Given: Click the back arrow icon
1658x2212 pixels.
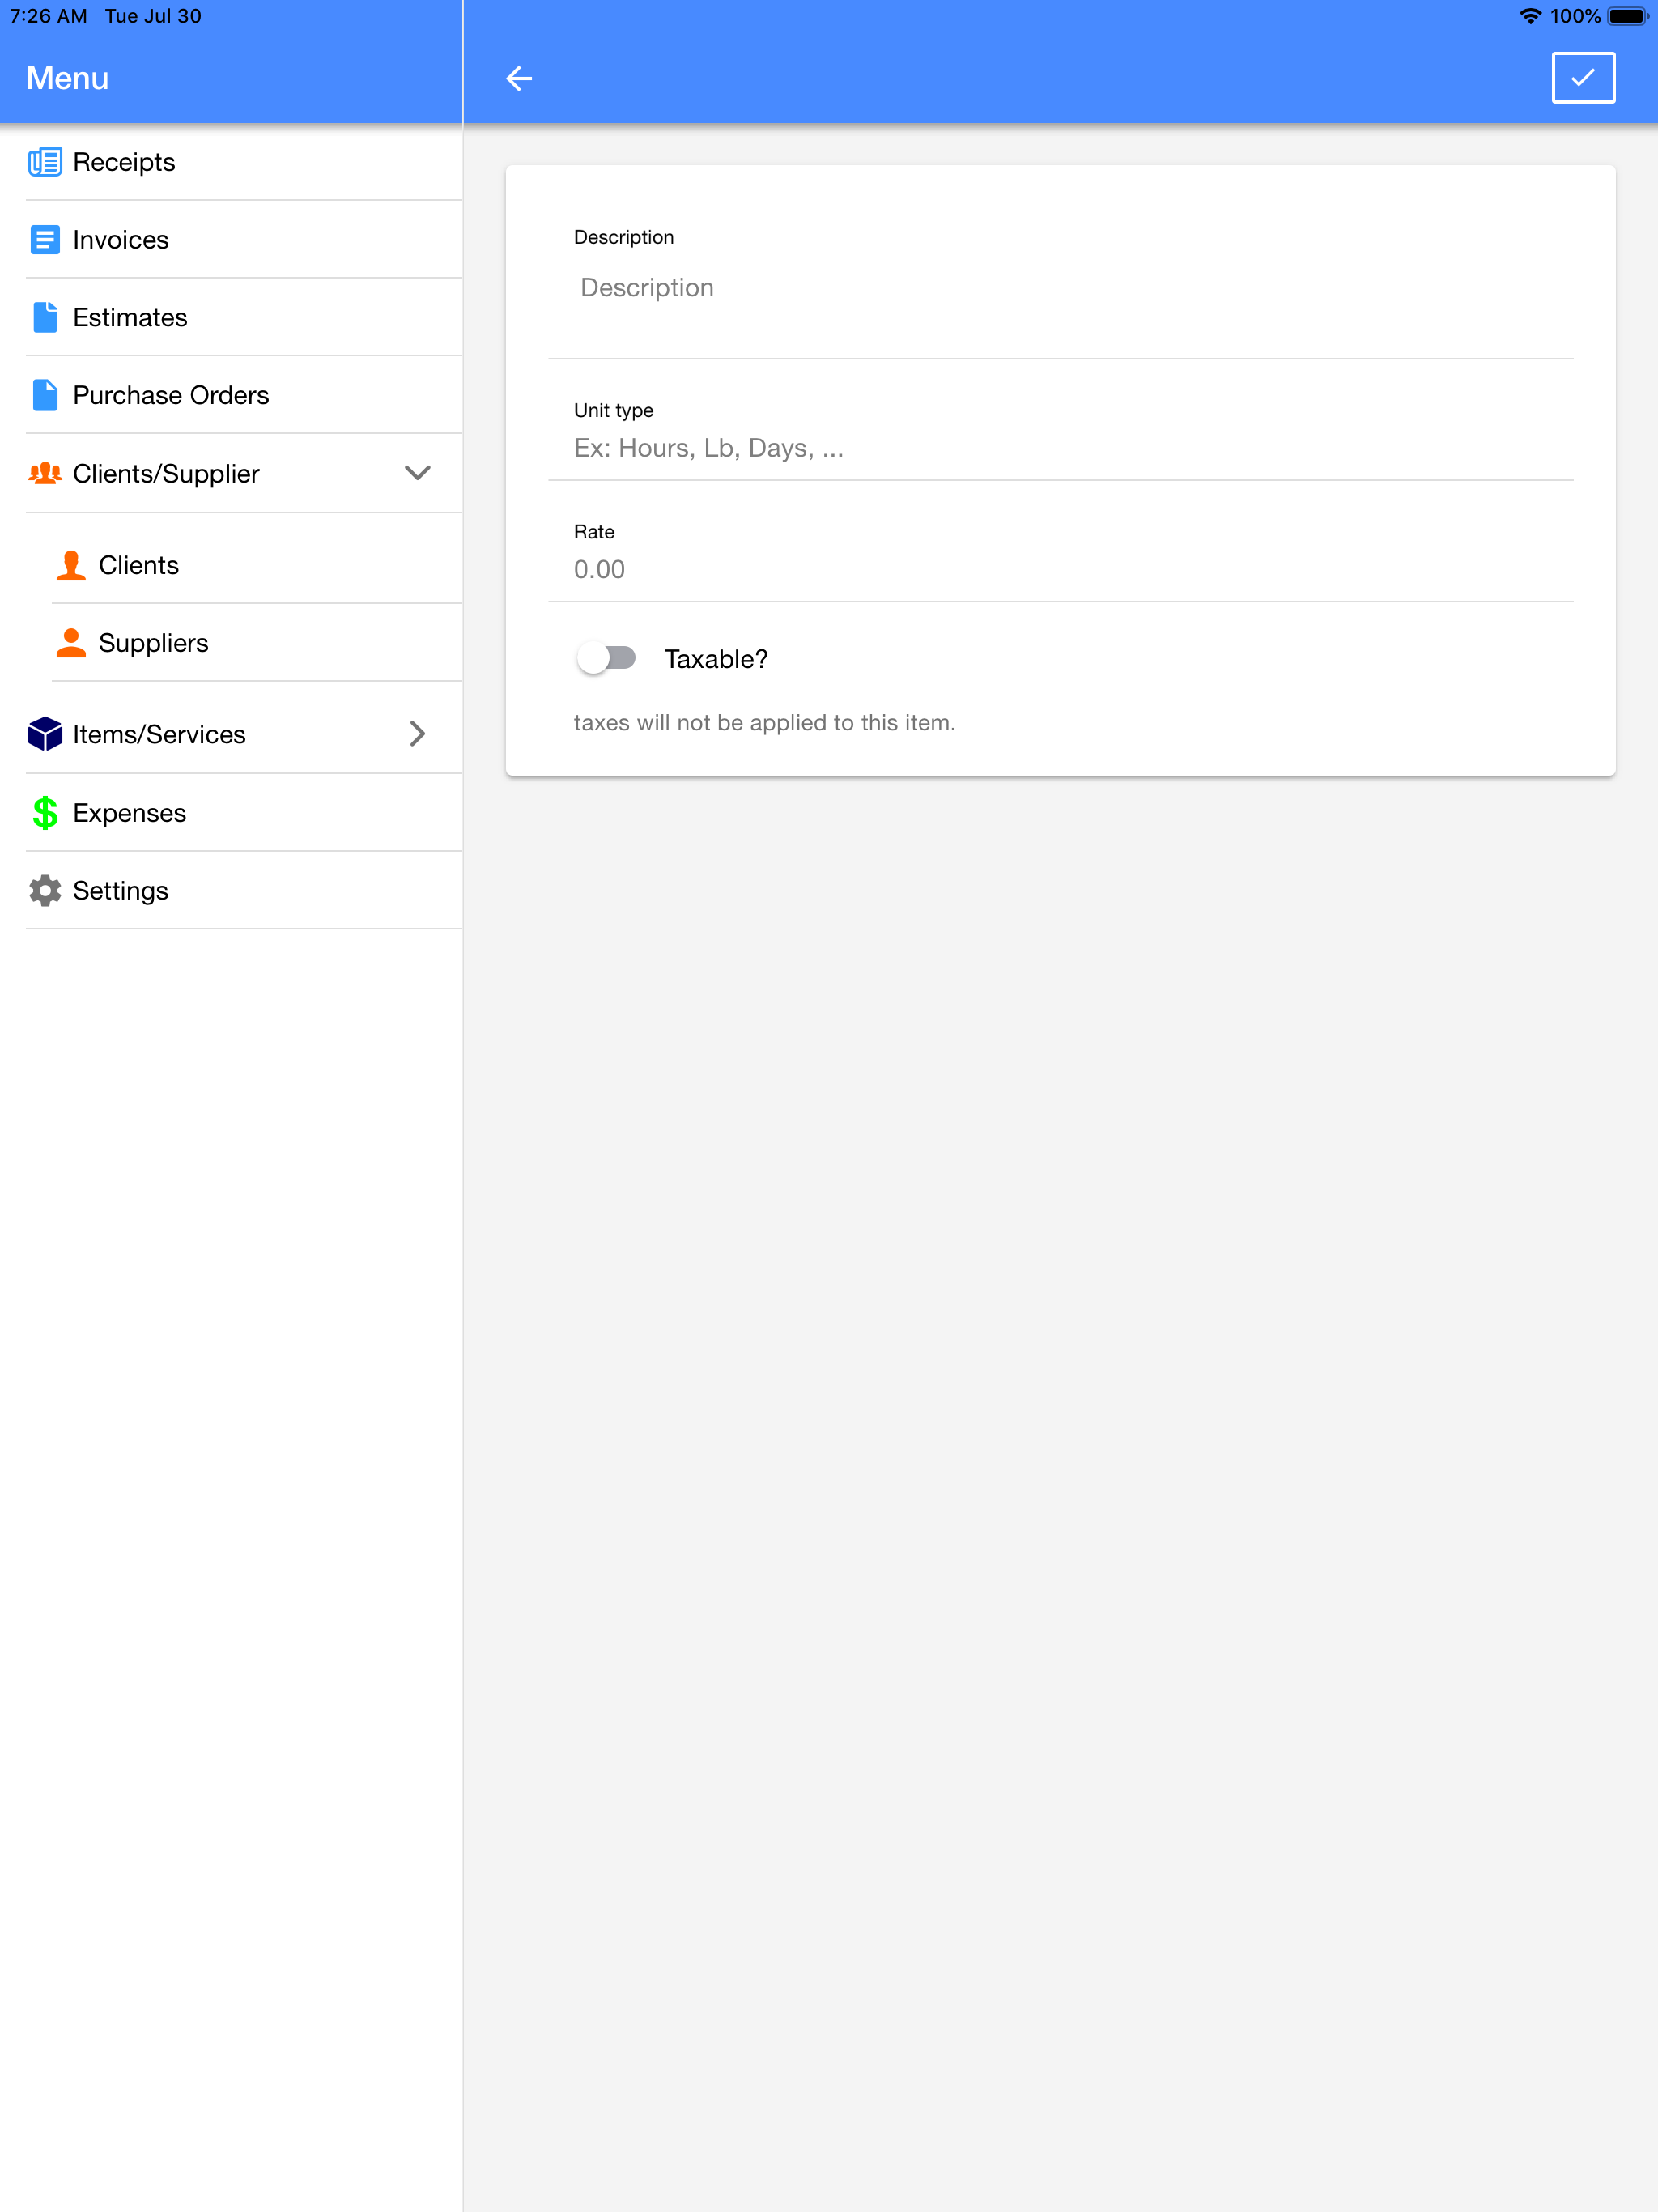Looking at the screenshot, I should point(518,78).
